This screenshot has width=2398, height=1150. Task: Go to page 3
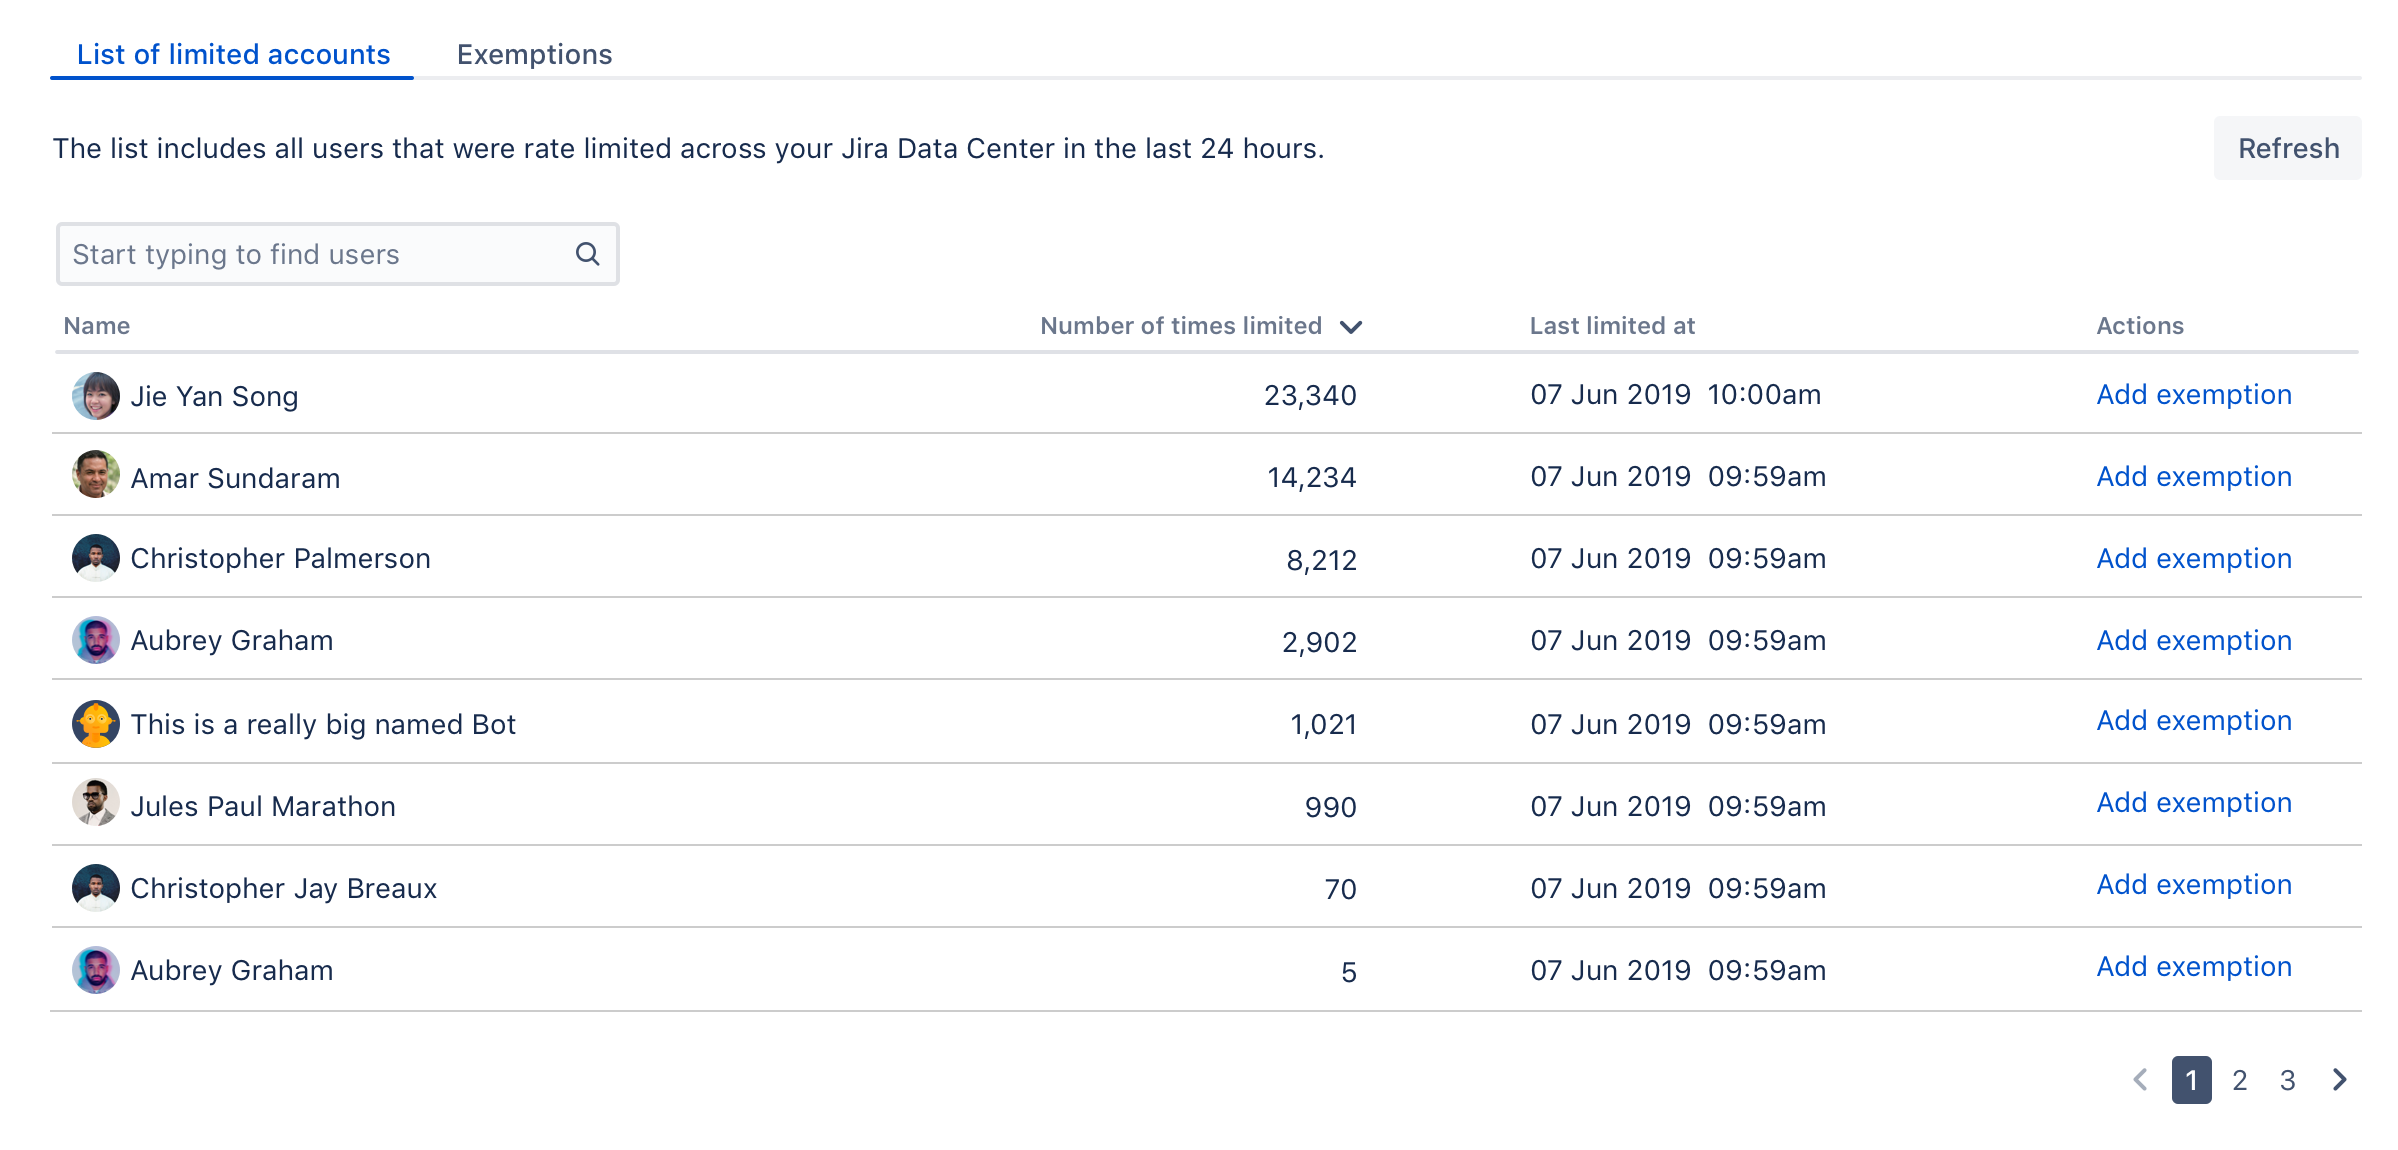[x=2288, y=1080]
